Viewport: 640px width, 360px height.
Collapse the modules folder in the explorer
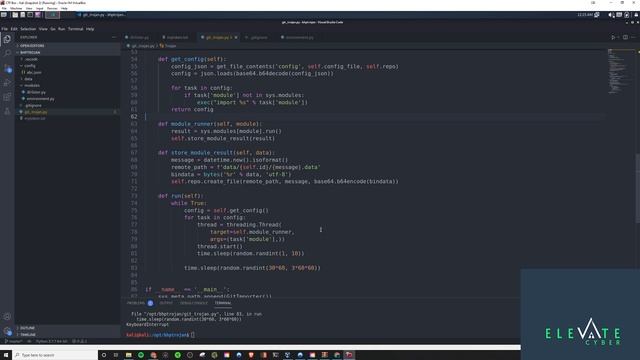[x=67, y=85]
